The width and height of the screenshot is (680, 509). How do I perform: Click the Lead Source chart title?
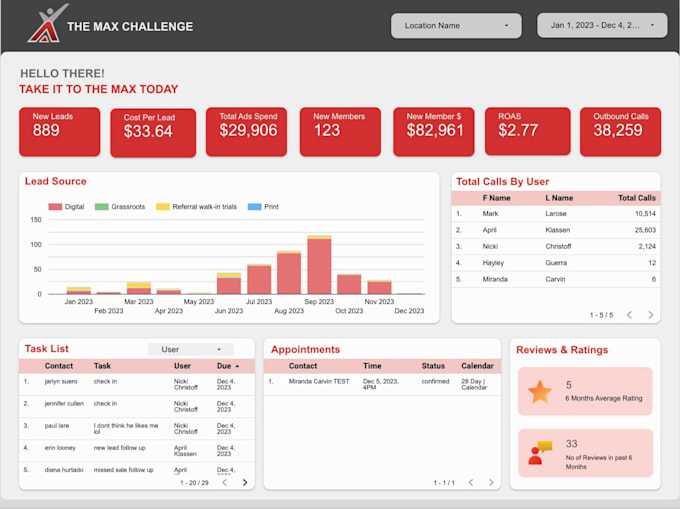[x=56, y=181]
